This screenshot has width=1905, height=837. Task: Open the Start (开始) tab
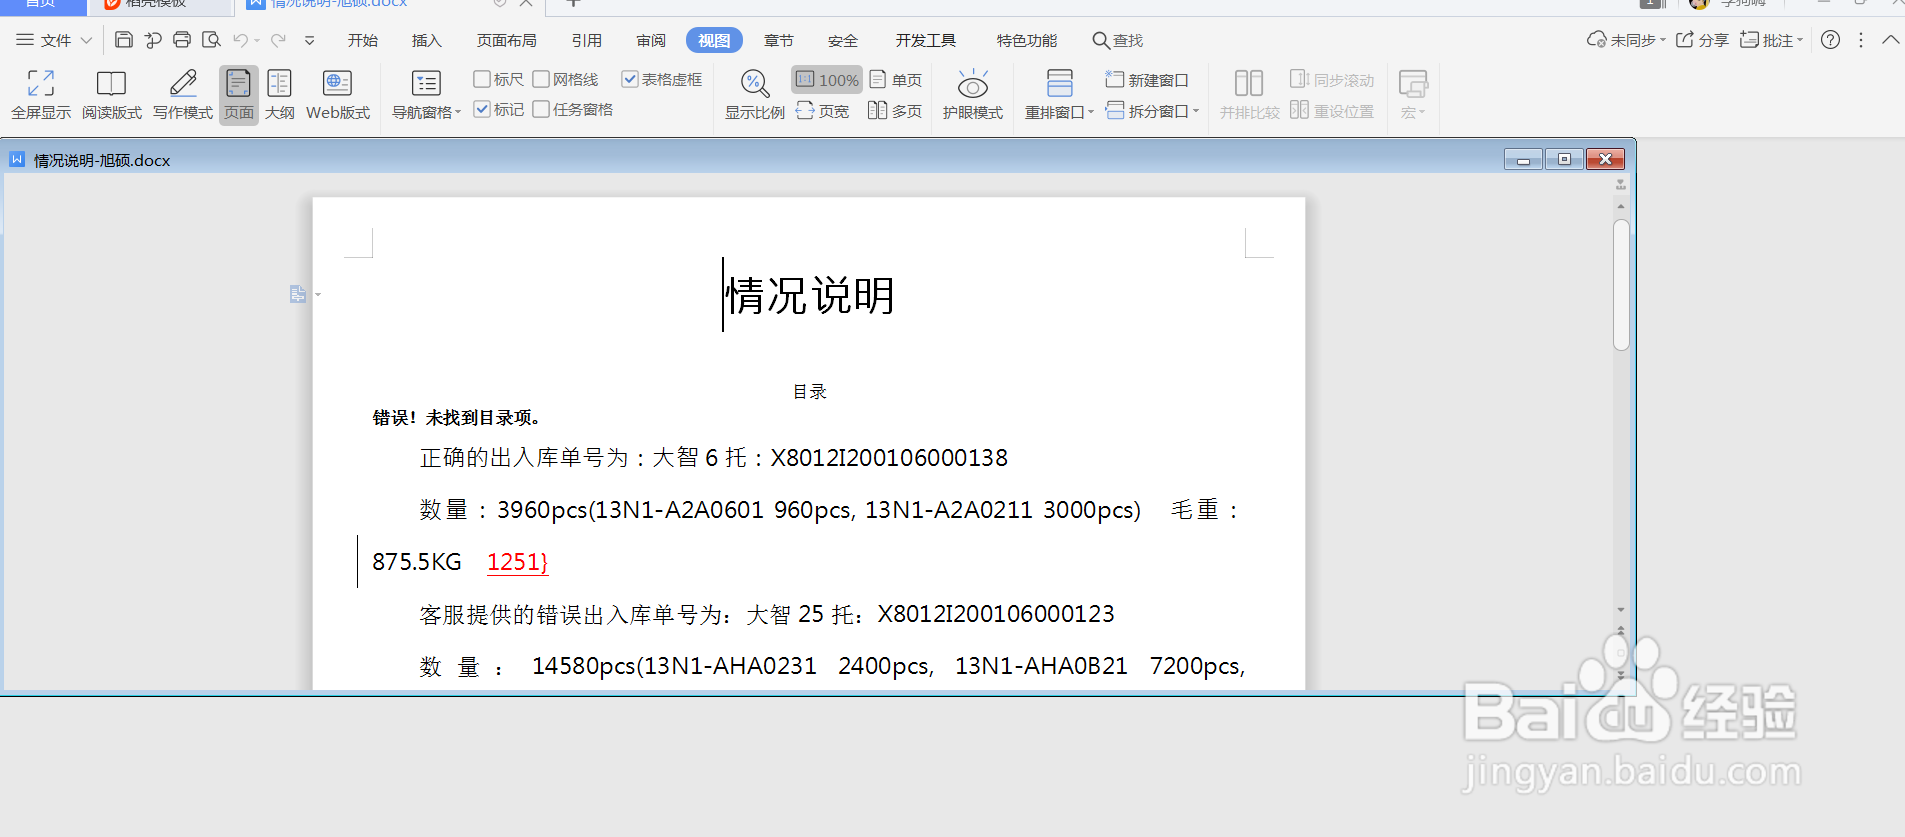point(363,40)
